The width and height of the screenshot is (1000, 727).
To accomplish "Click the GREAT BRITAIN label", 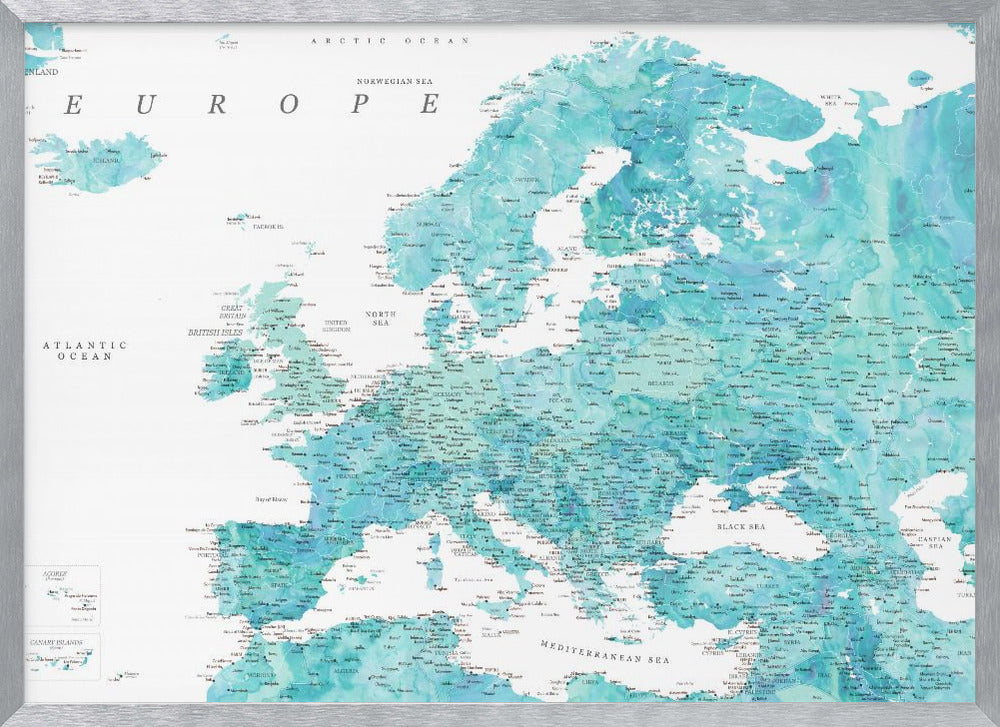I will pos(231,309).
